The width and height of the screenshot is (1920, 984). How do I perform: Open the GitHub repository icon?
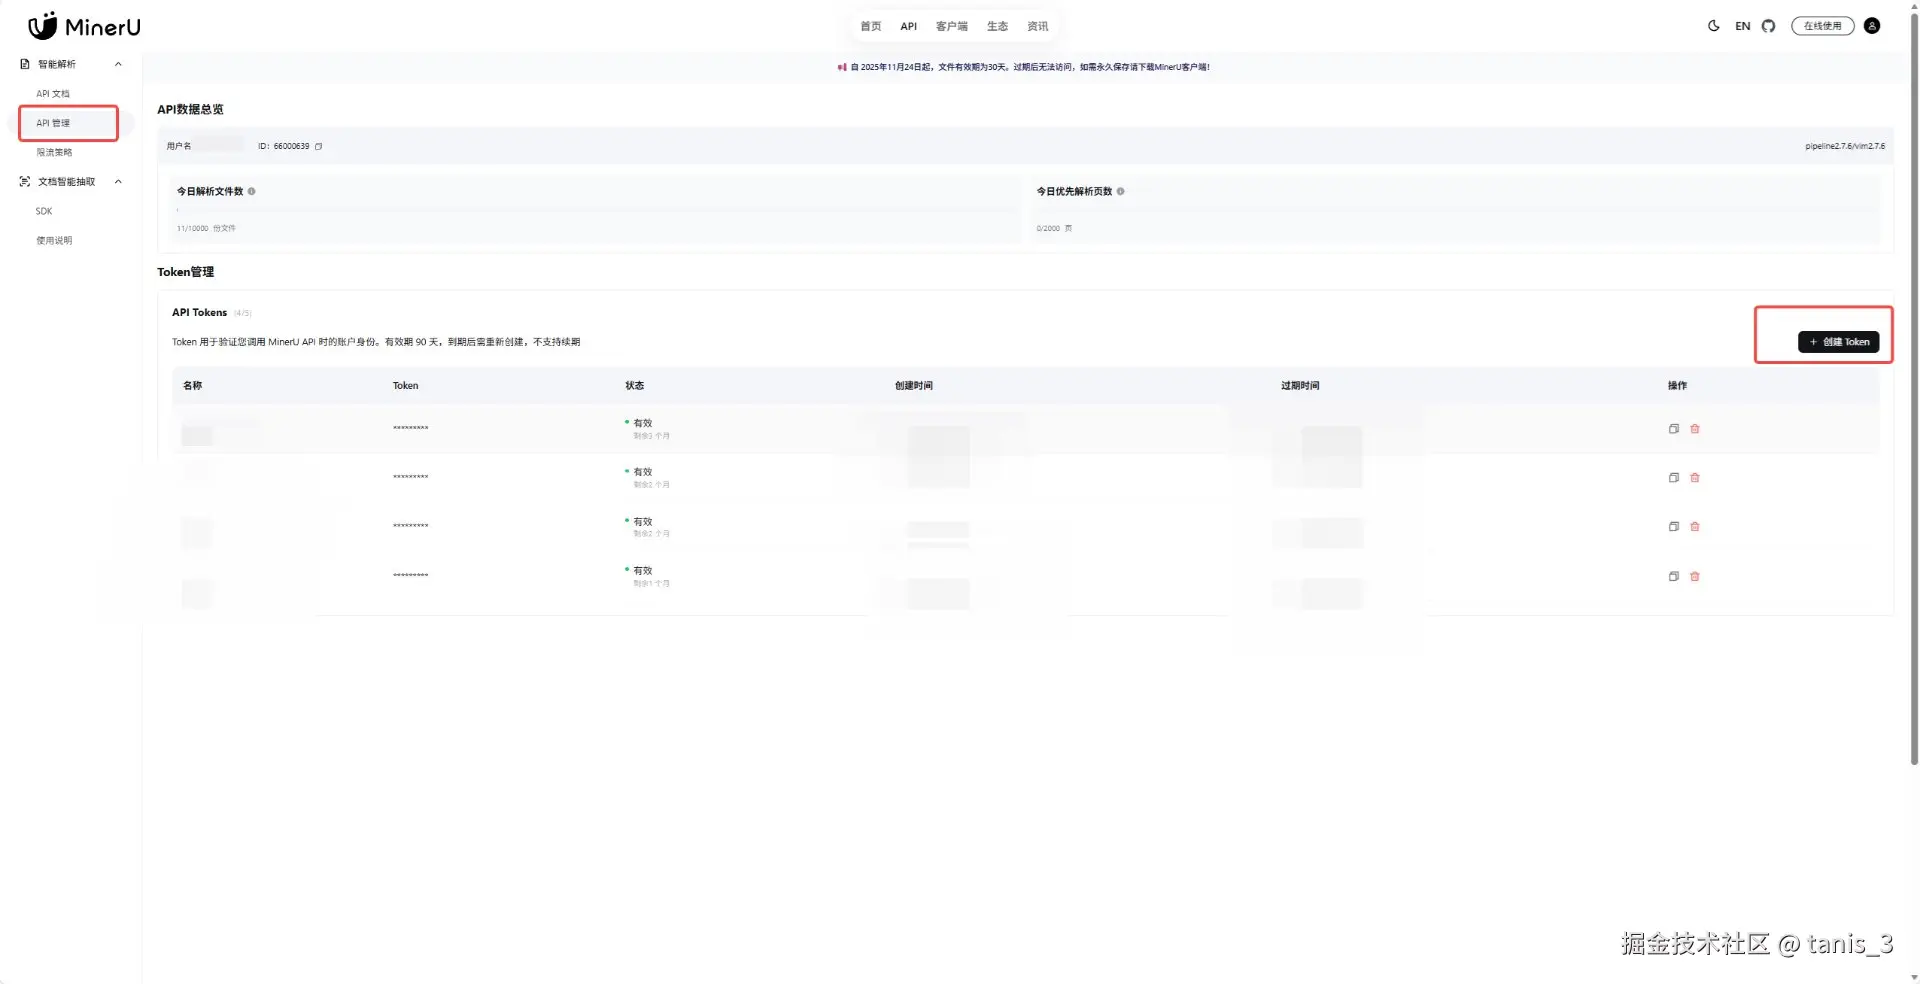pyautogui.click(x=1768, y=26)
